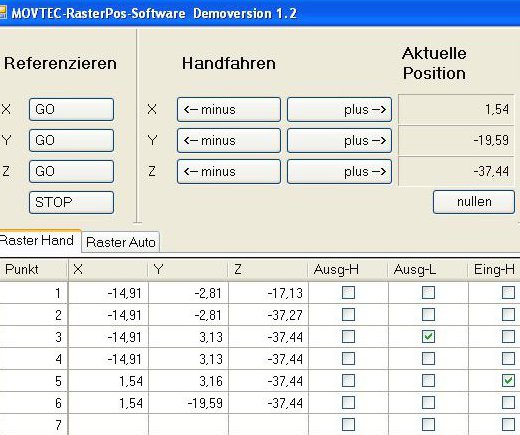Image resolution: width=520 pixels, height=435 pixels.
Task: Select point 6 Z cell -37,44
Action: click(x=268, y=403)
